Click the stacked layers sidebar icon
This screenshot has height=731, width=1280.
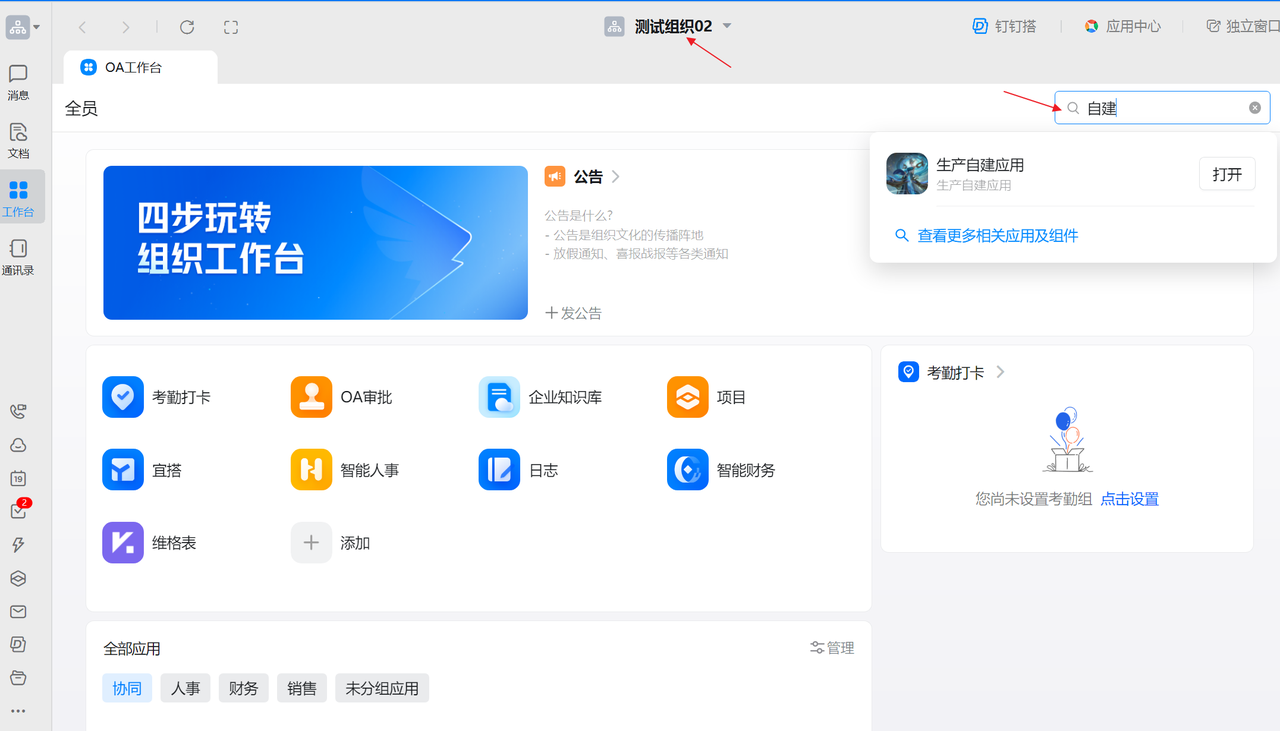click(x=18, y=578)
